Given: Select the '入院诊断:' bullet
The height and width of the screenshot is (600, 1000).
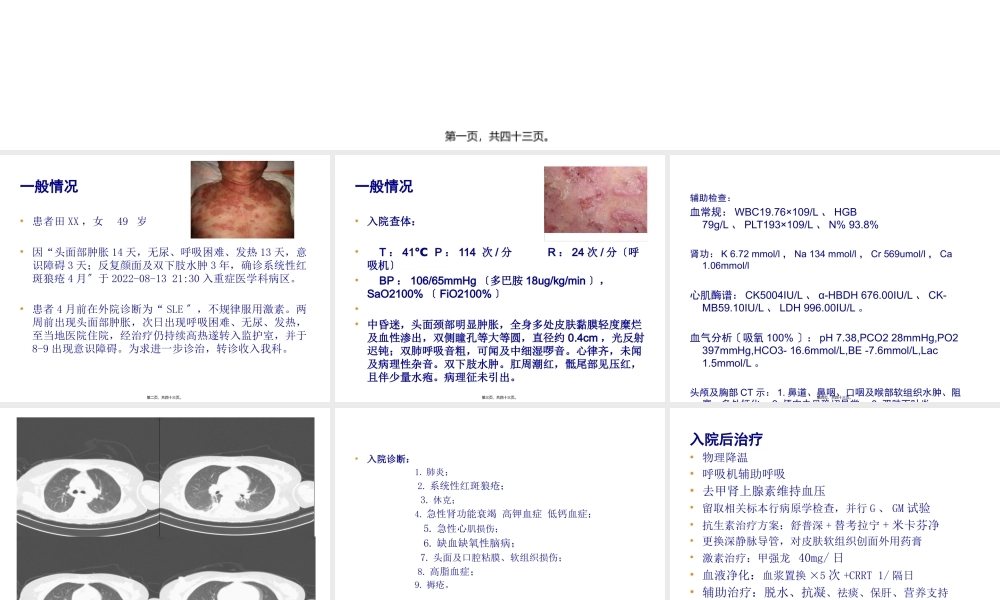Looking at the screenshot, I should tap(388, 459).
